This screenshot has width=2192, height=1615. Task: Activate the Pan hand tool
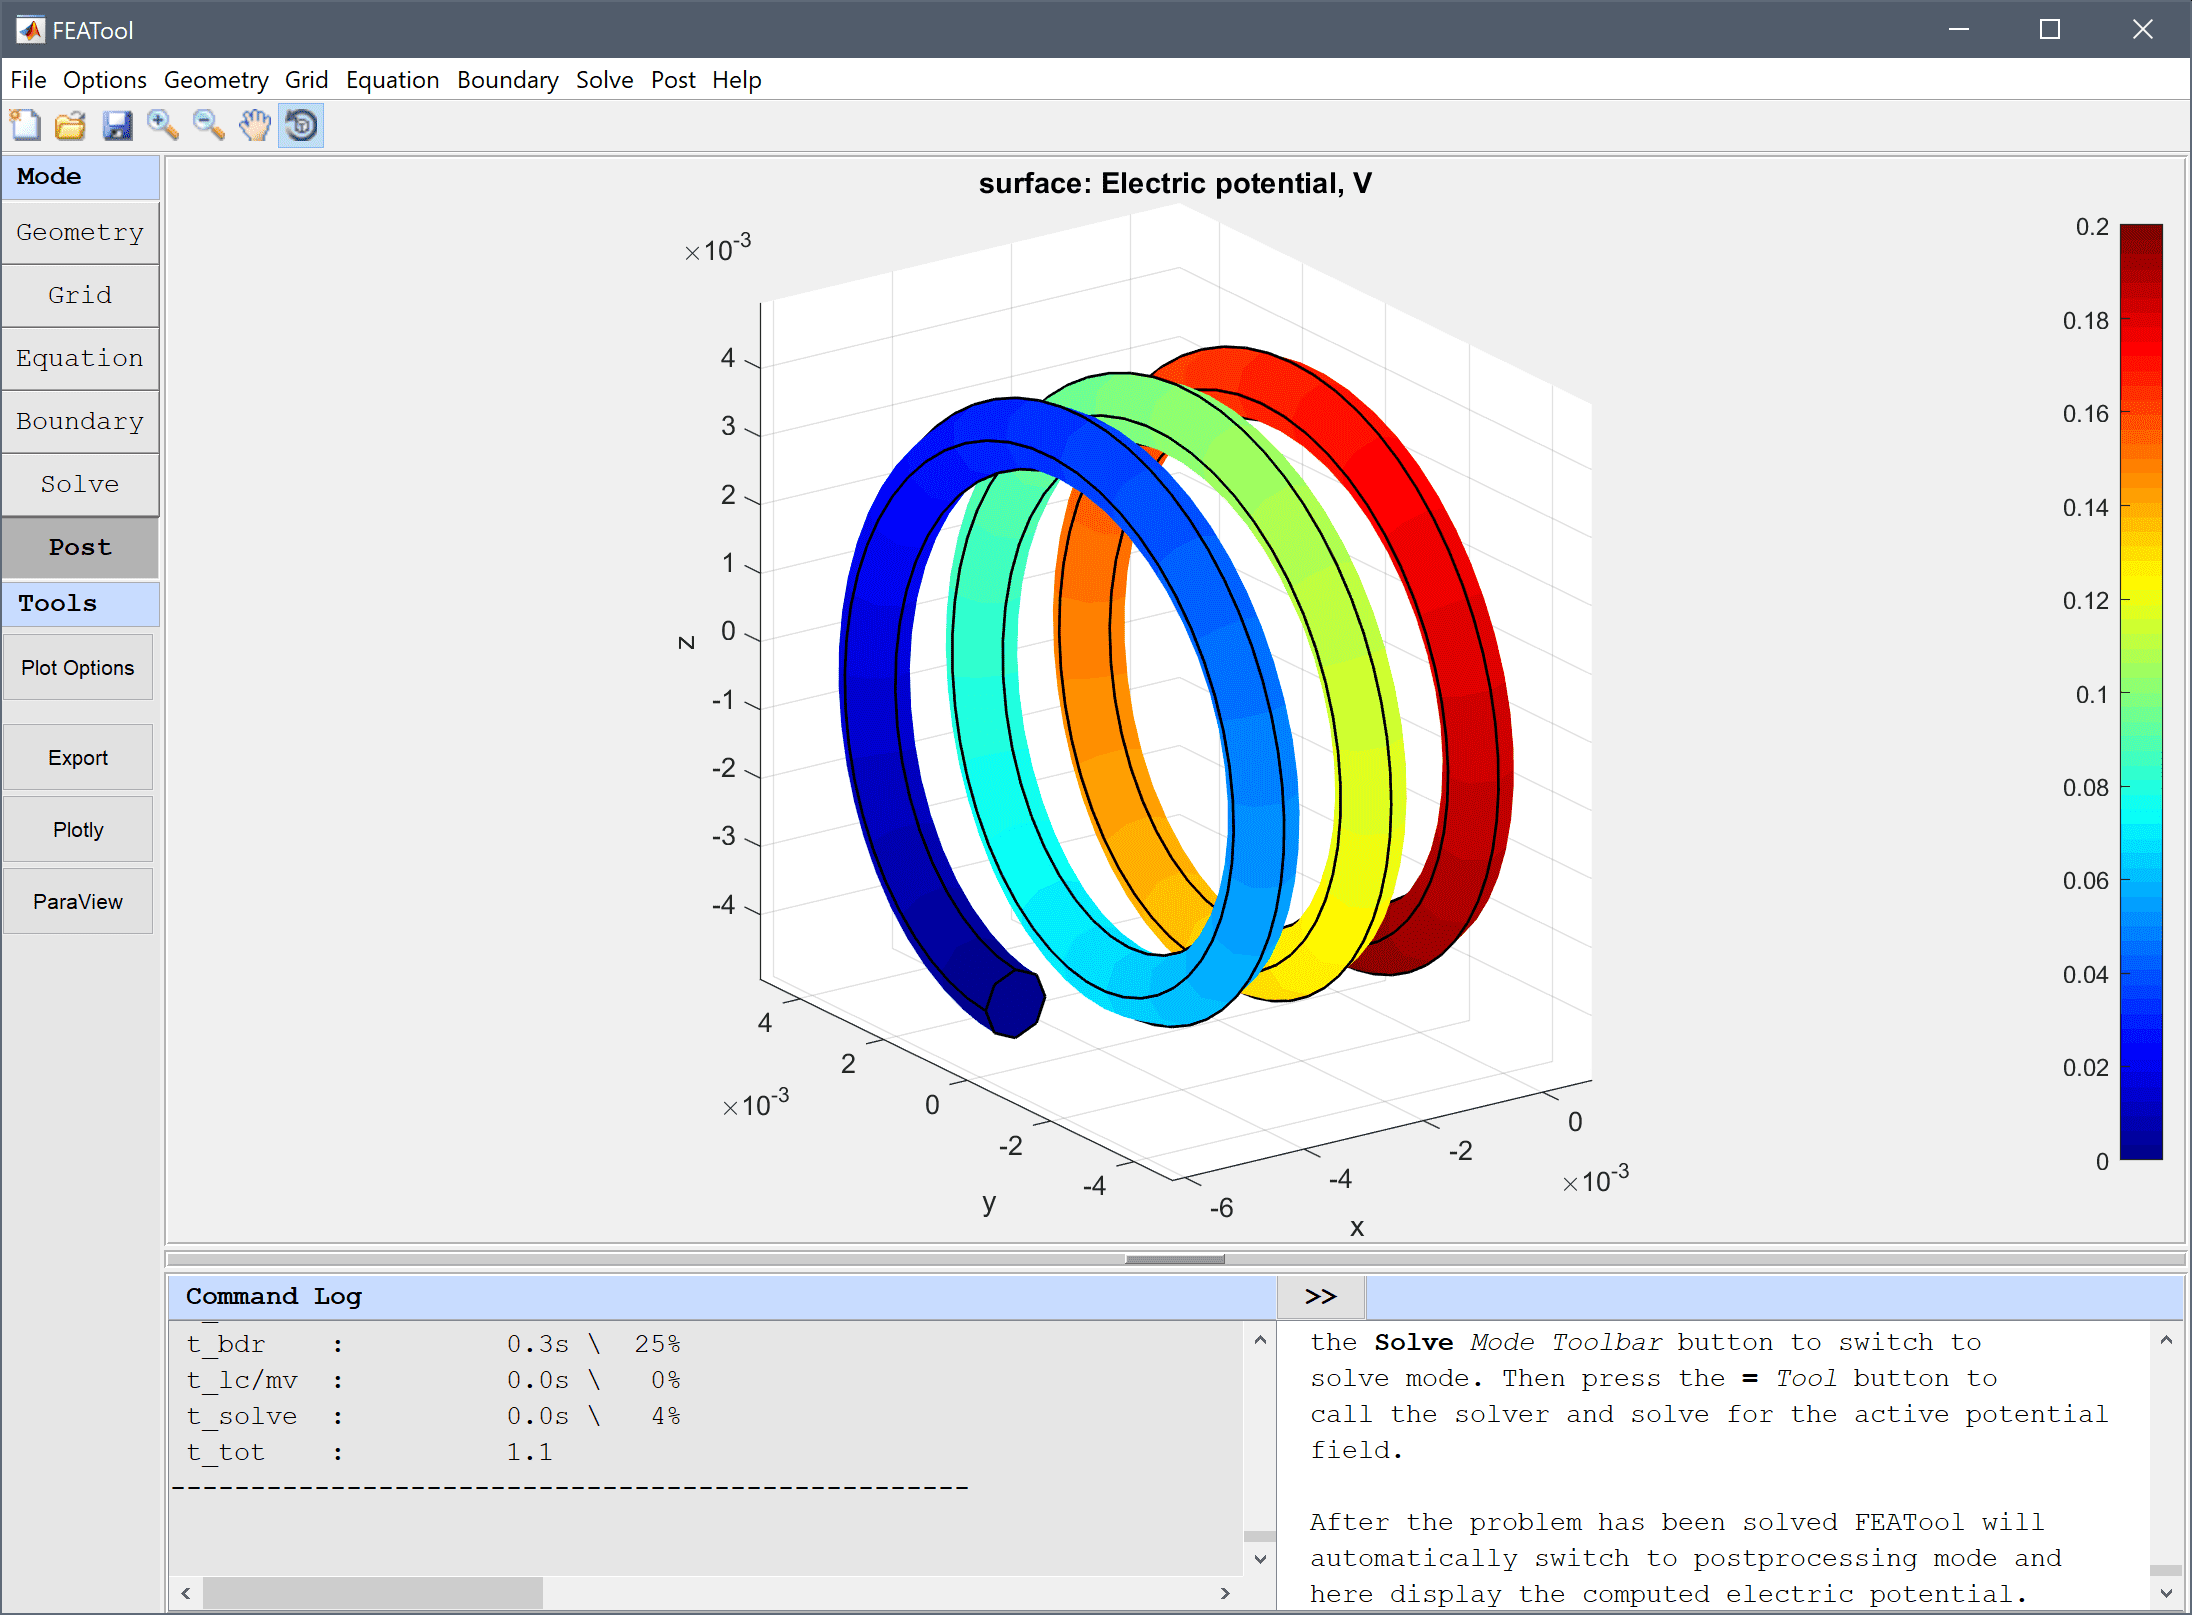[254, 126]
